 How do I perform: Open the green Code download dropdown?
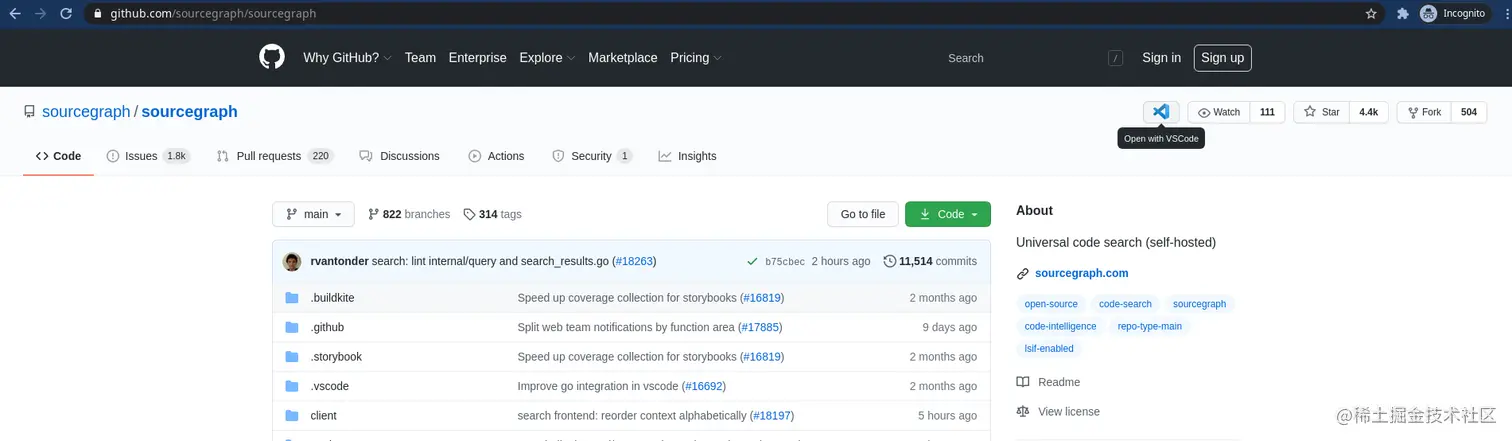pos(948,214)
